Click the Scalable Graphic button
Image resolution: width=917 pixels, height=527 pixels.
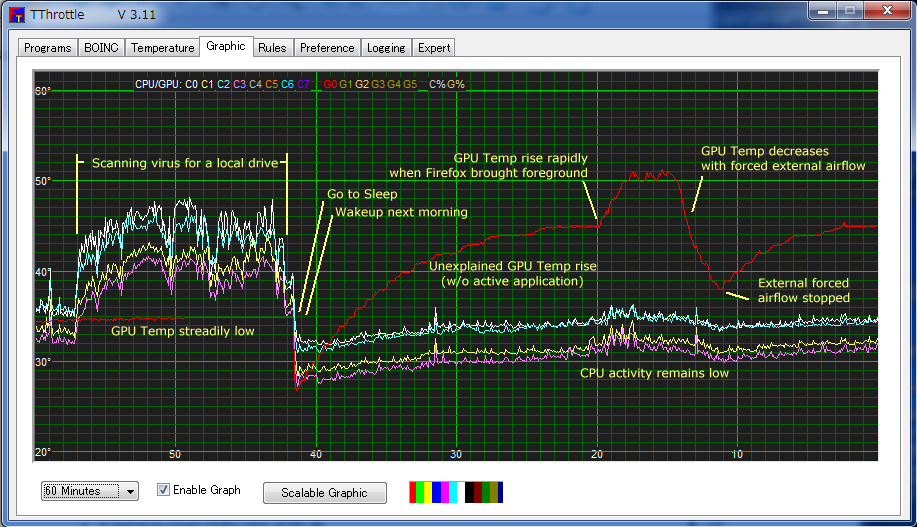tap(325, 492)
